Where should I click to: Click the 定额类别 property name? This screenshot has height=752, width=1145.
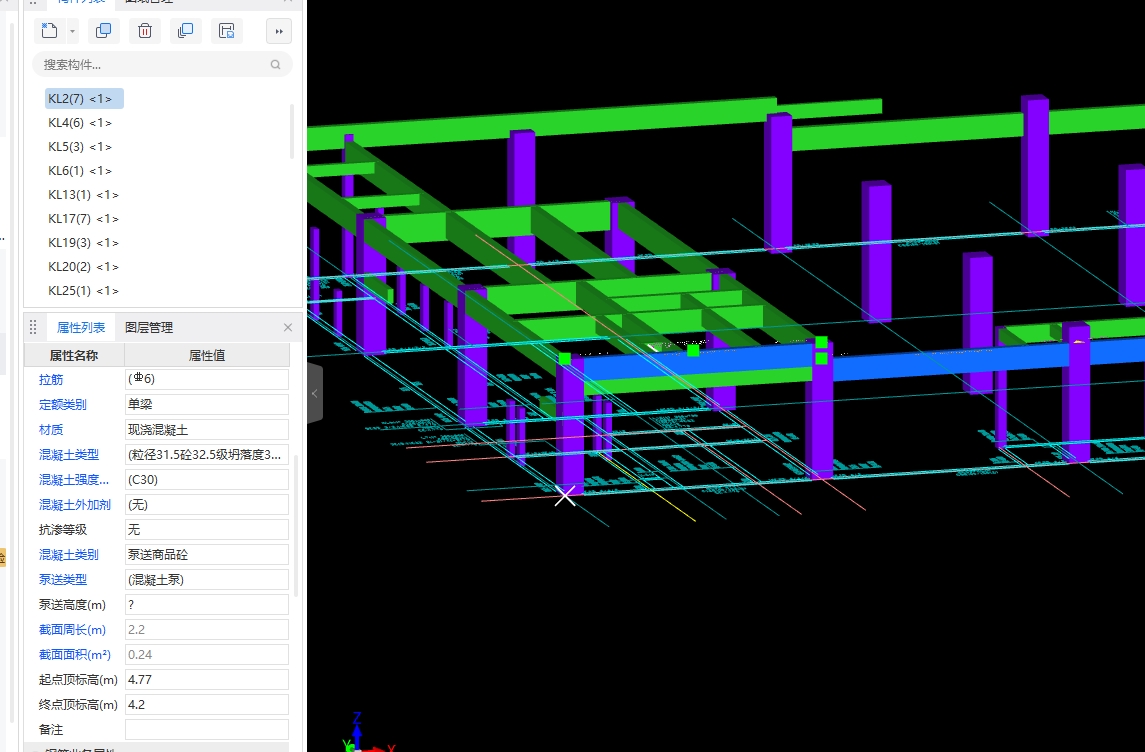(63, 404)
